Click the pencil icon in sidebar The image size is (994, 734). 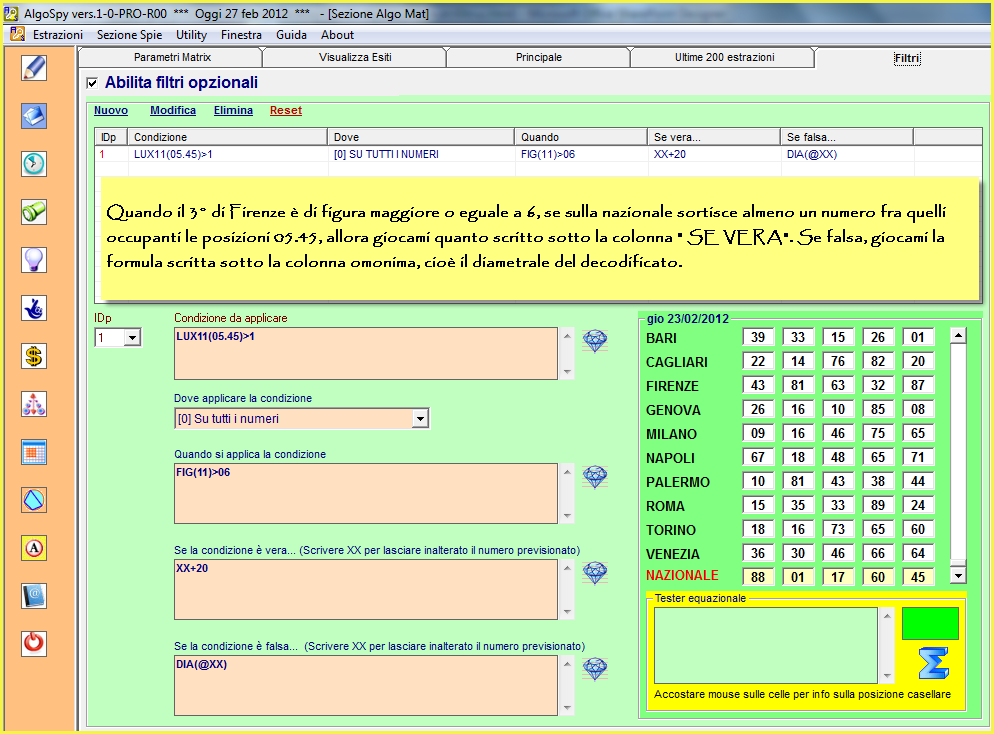coord(34,68)
